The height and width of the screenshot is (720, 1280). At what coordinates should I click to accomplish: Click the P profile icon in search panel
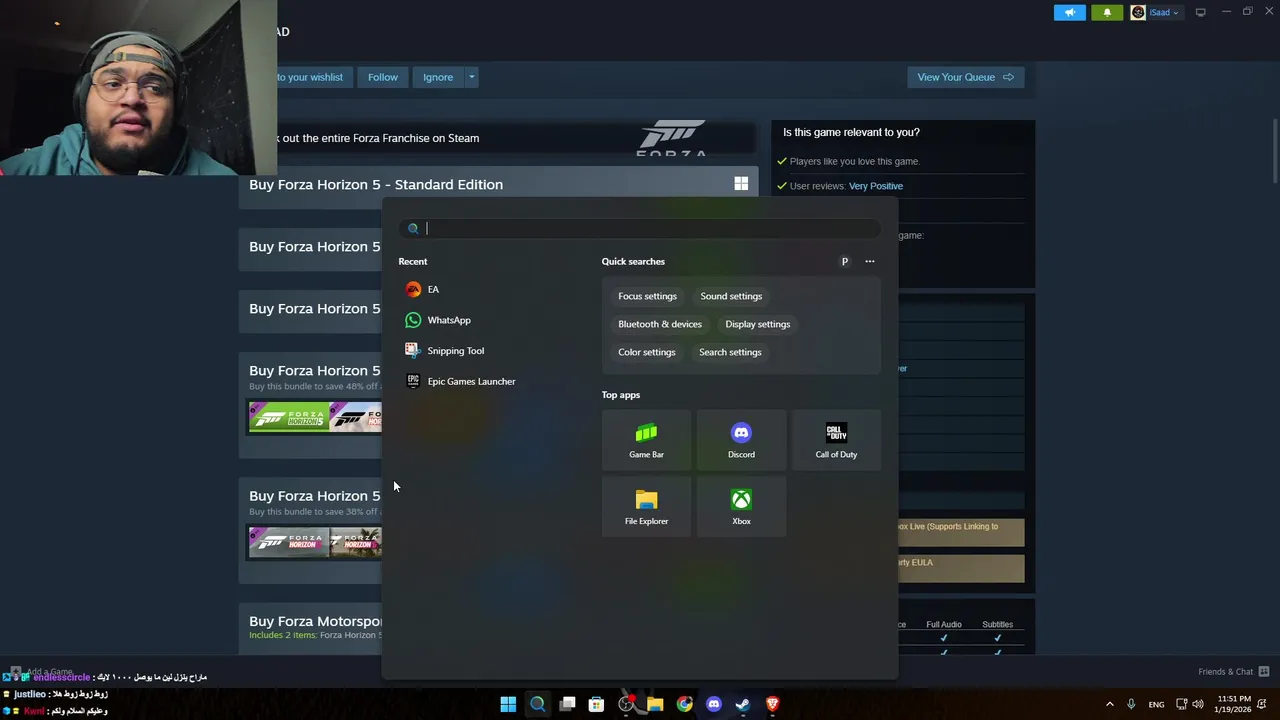[844, 262]
